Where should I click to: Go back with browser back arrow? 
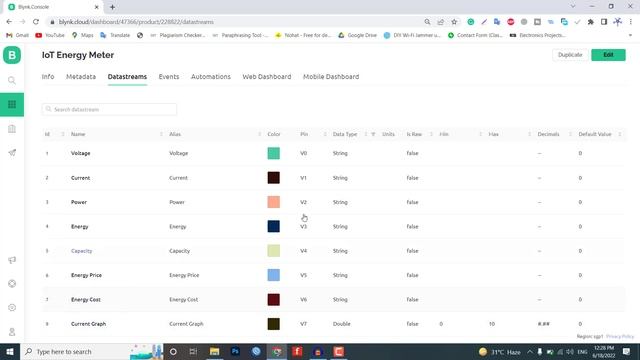(9, 22)
